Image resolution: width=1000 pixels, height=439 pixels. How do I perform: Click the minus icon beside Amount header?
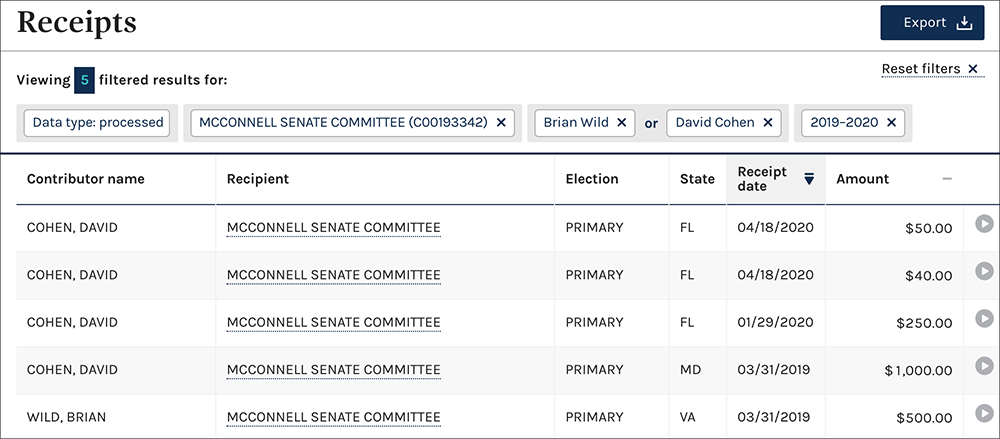tap(946, 179)
